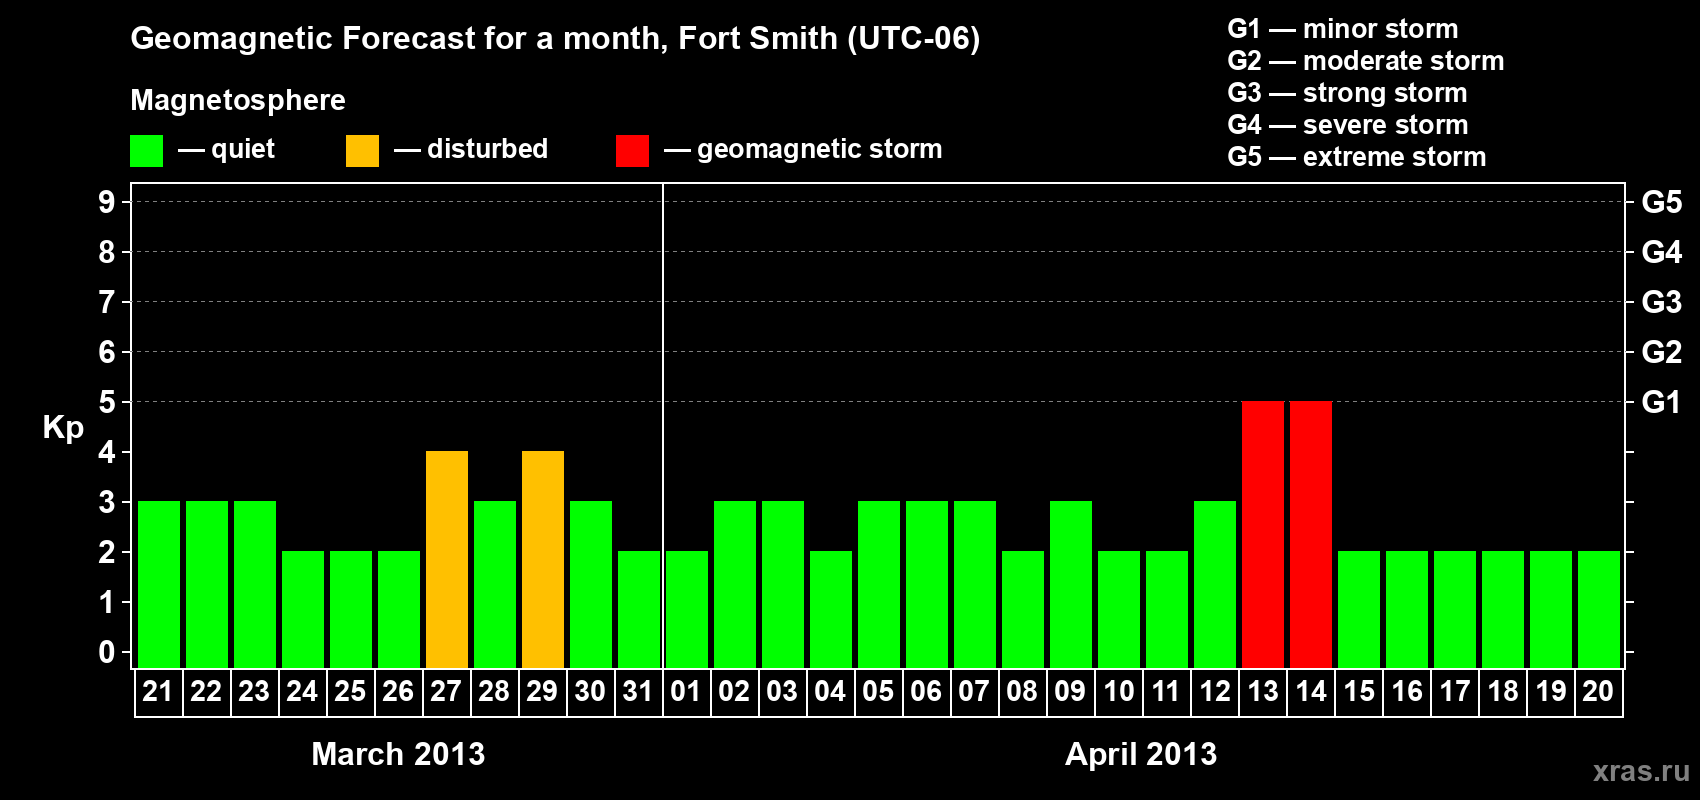1700x800 pixels.
Task: Click date label 20 on the axis
Action: coord(1598,691)
